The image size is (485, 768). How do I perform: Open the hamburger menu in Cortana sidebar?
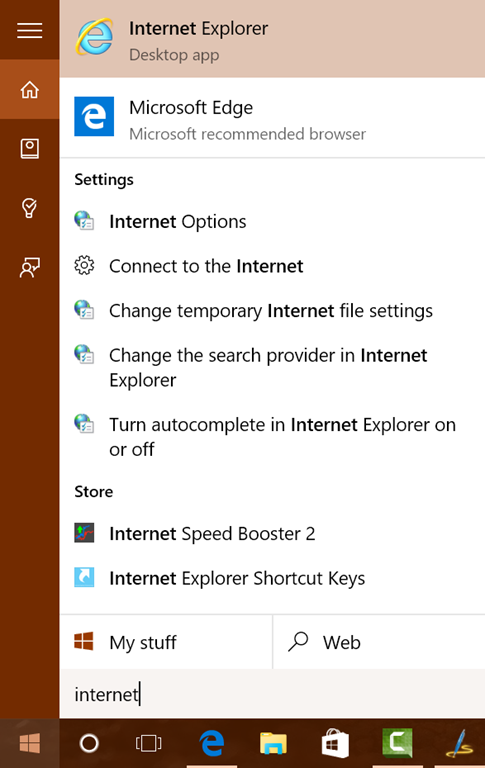coord(29,30)
